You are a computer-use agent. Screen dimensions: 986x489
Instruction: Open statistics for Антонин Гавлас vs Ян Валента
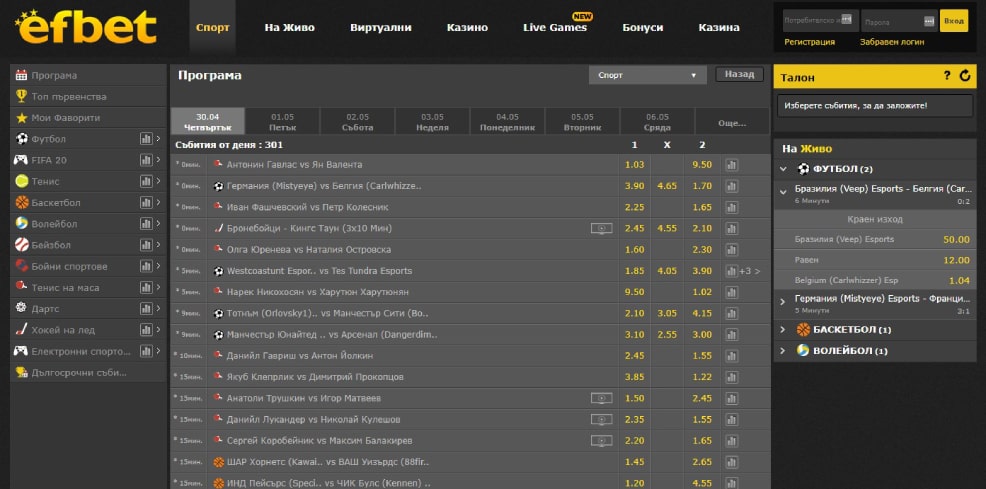[x=731, y=165]
